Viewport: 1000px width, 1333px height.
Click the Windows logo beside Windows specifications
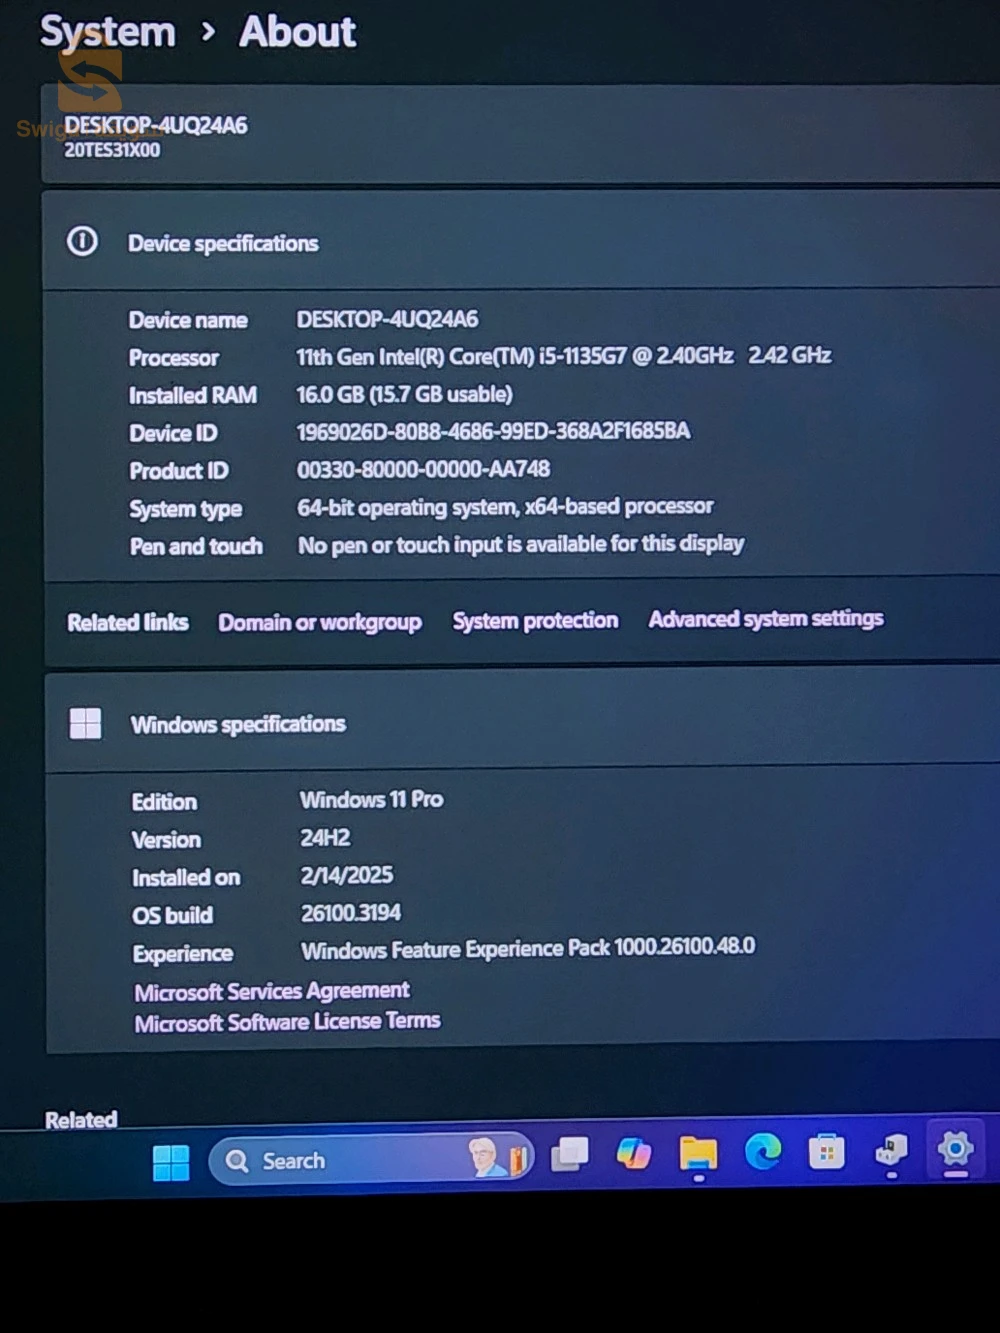click(x=85, y=723)
